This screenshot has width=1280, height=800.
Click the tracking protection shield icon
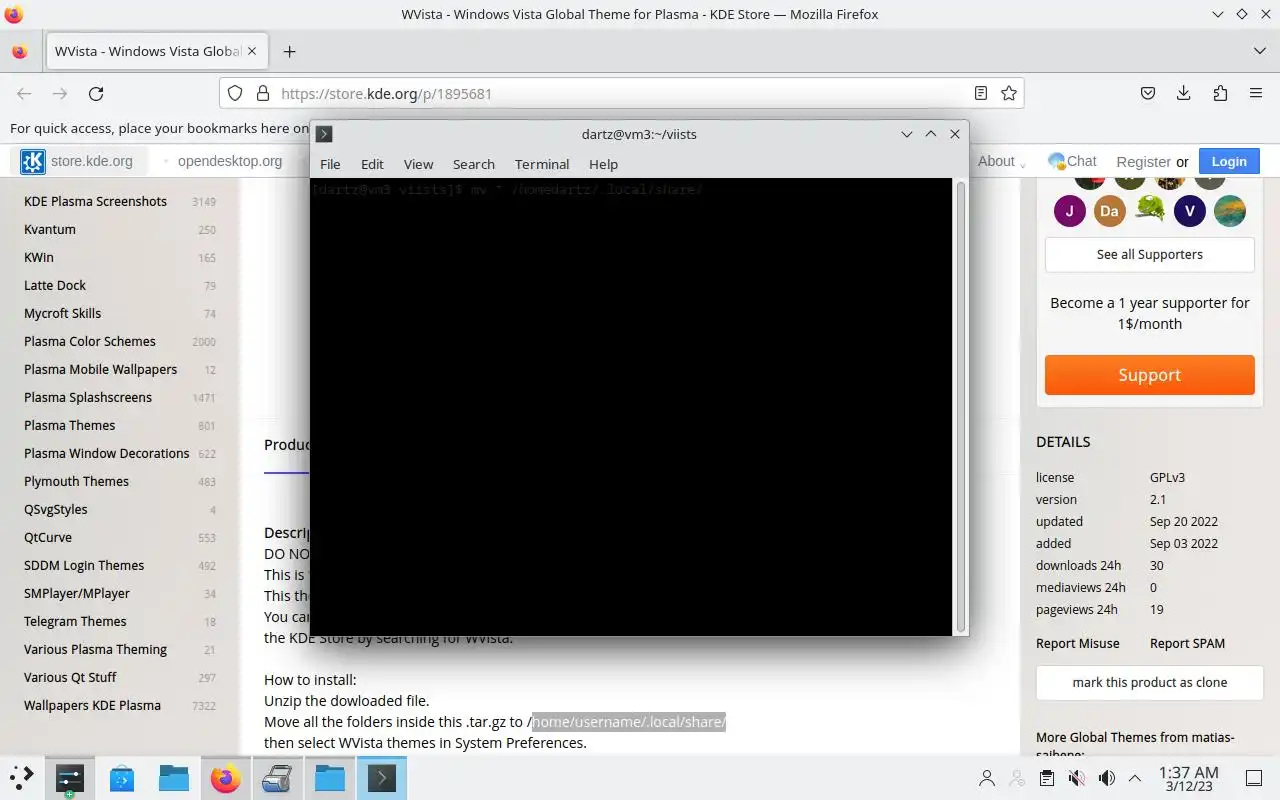point(235,93)
